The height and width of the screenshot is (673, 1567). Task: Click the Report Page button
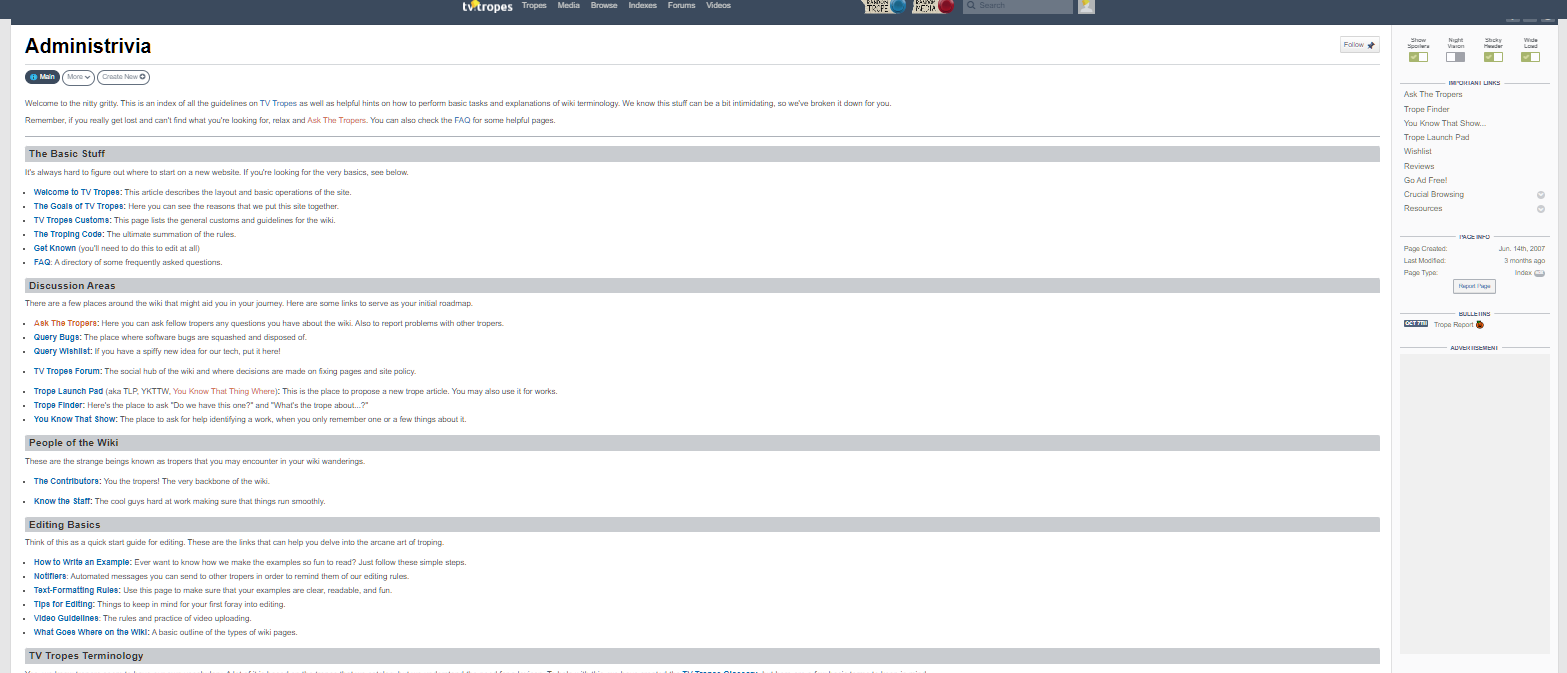[1474, 287]
